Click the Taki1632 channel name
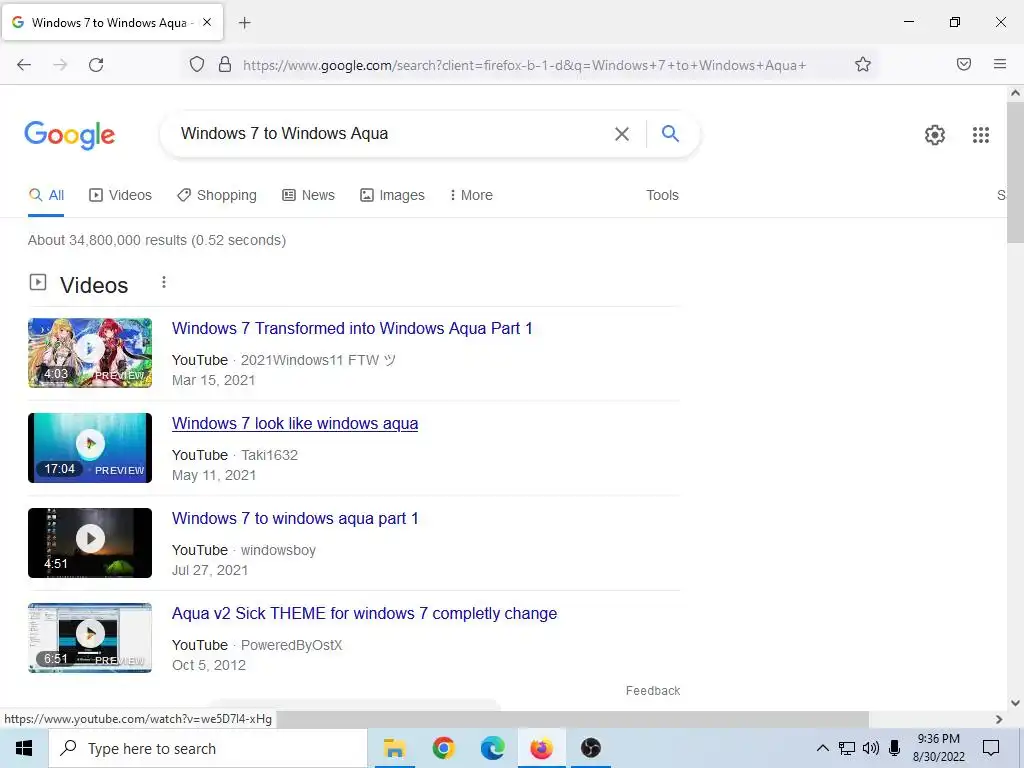Screen dimensions: 1024x768 click(x=270, y=455)
